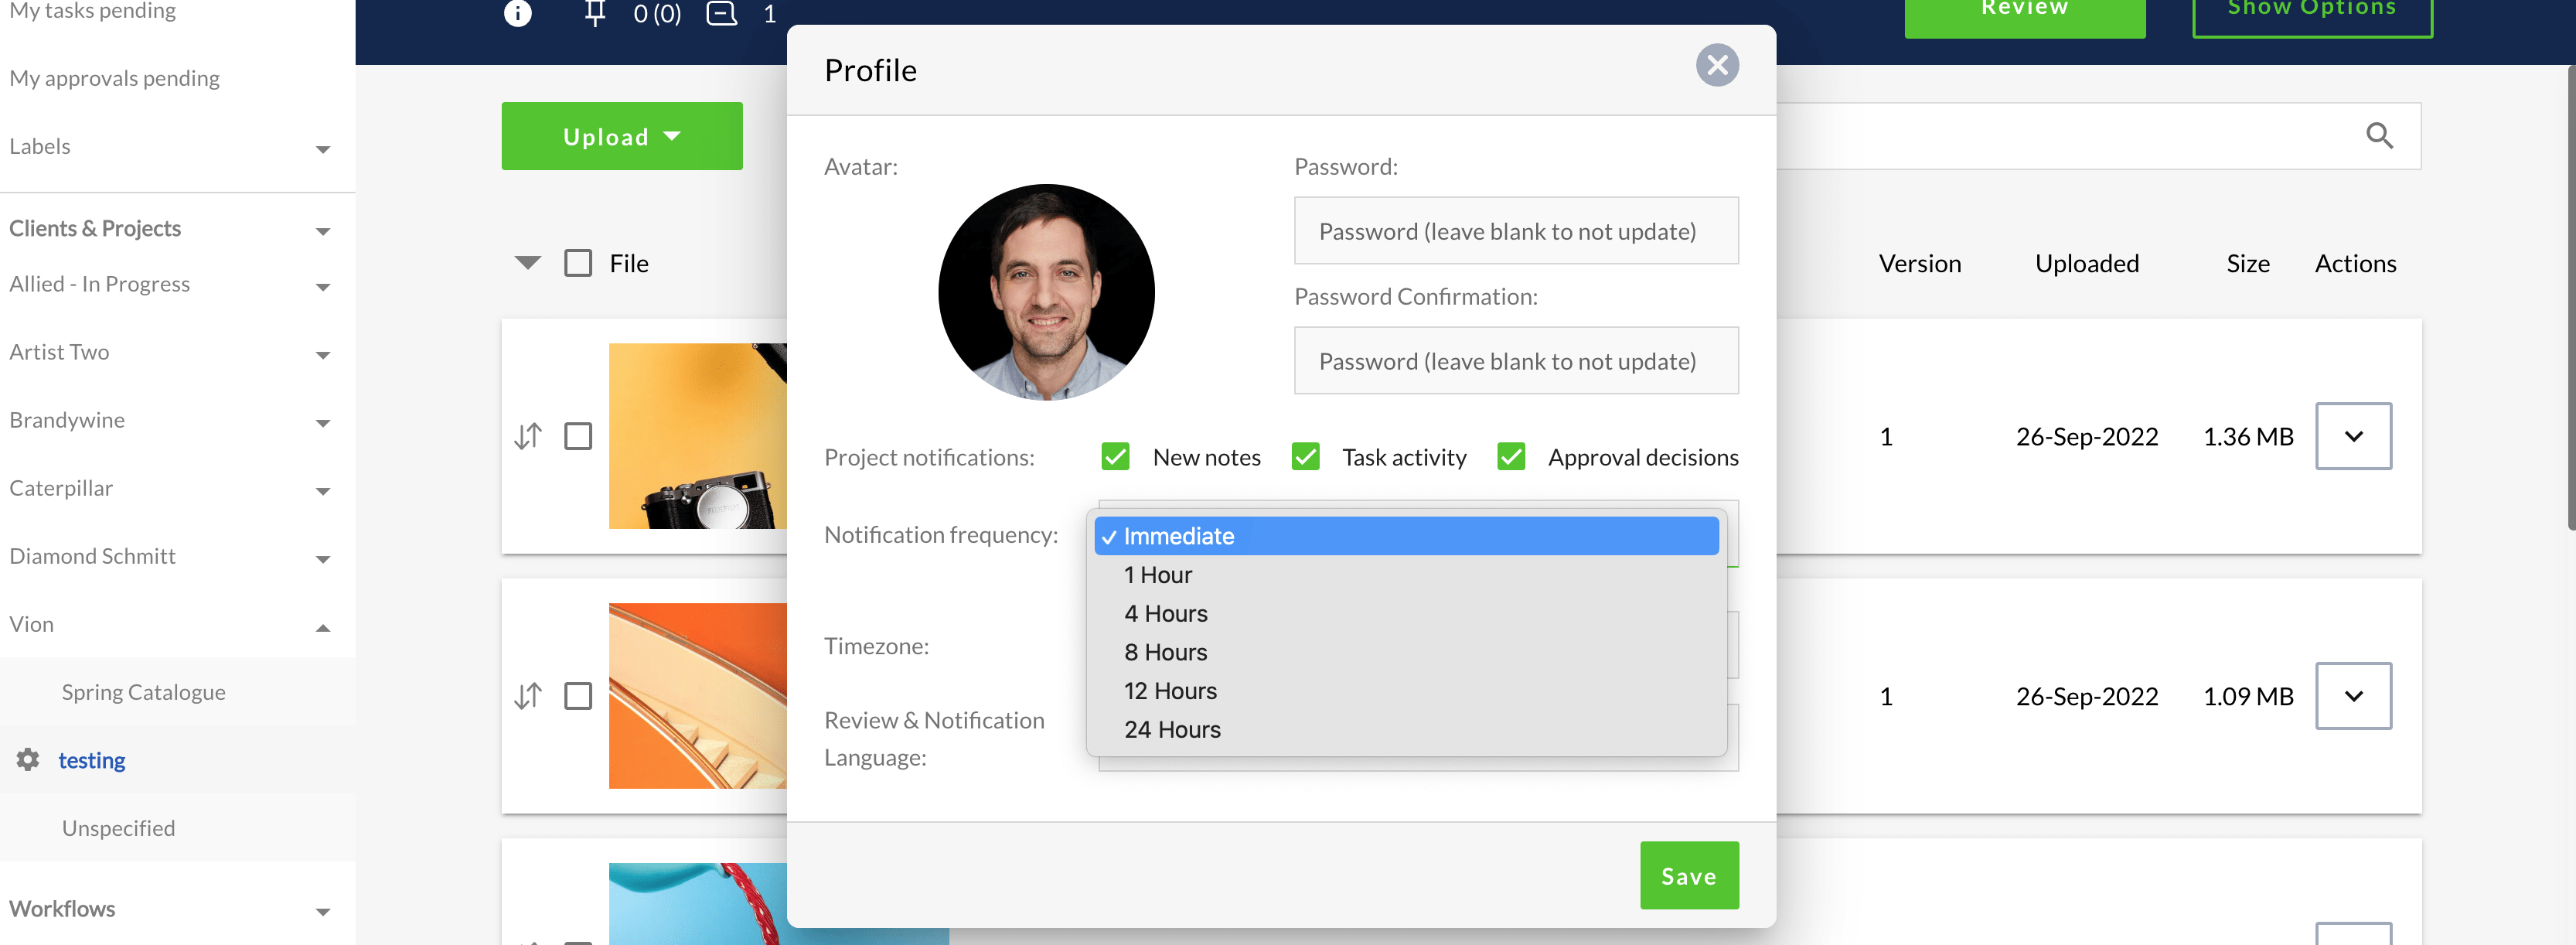
Task: Click the Version column header
Action: coord(1920,263)
